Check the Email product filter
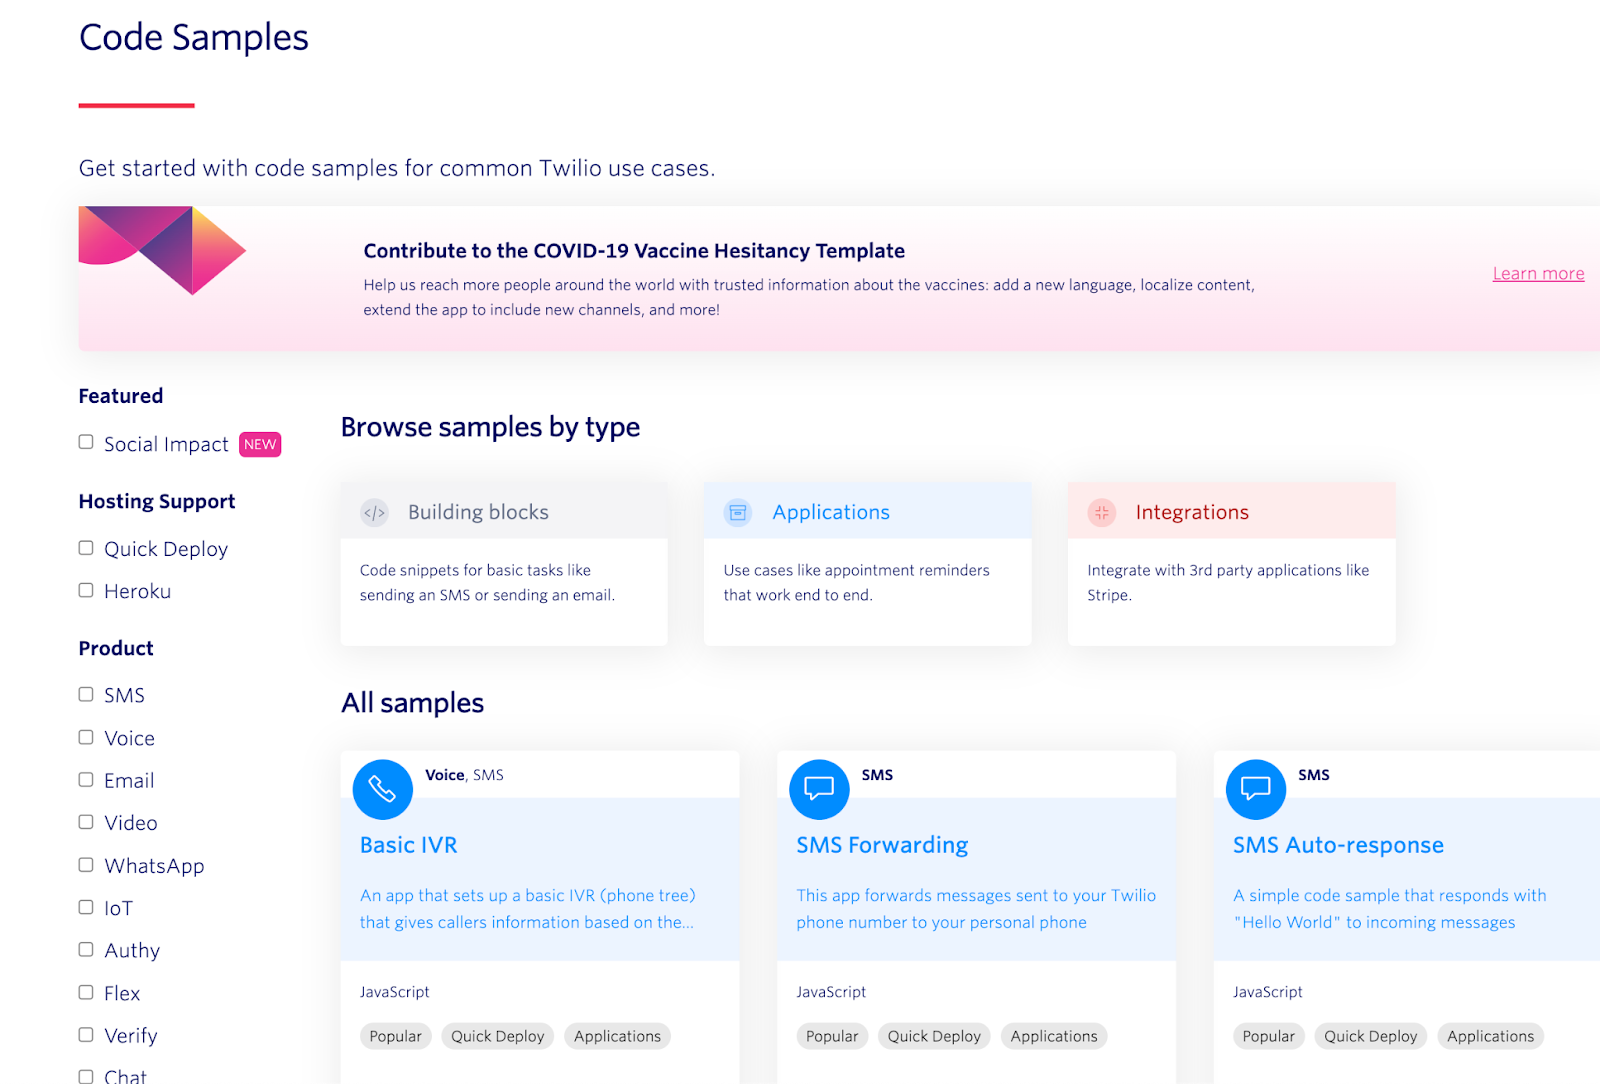 pyautogui.click(x=86, y=779)
